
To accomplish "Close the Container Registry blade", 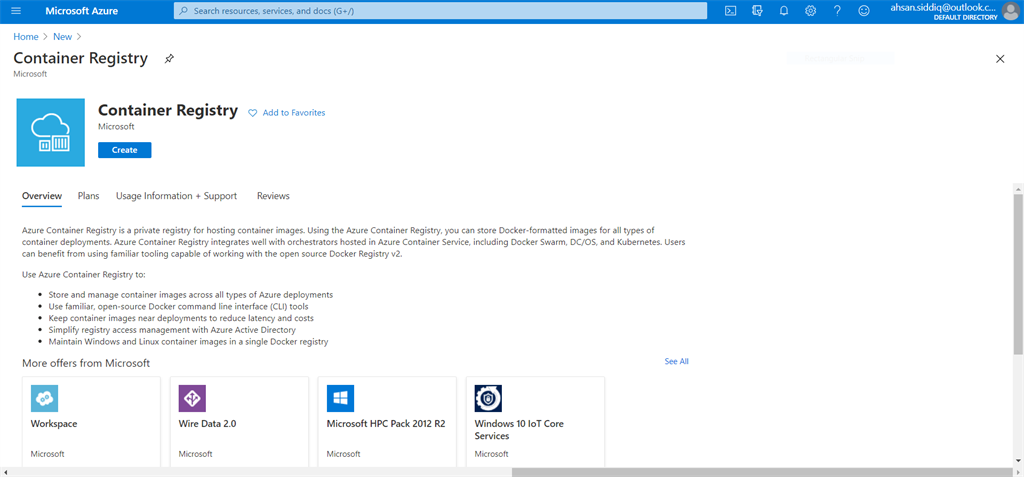I will (x=1000, y=59).
